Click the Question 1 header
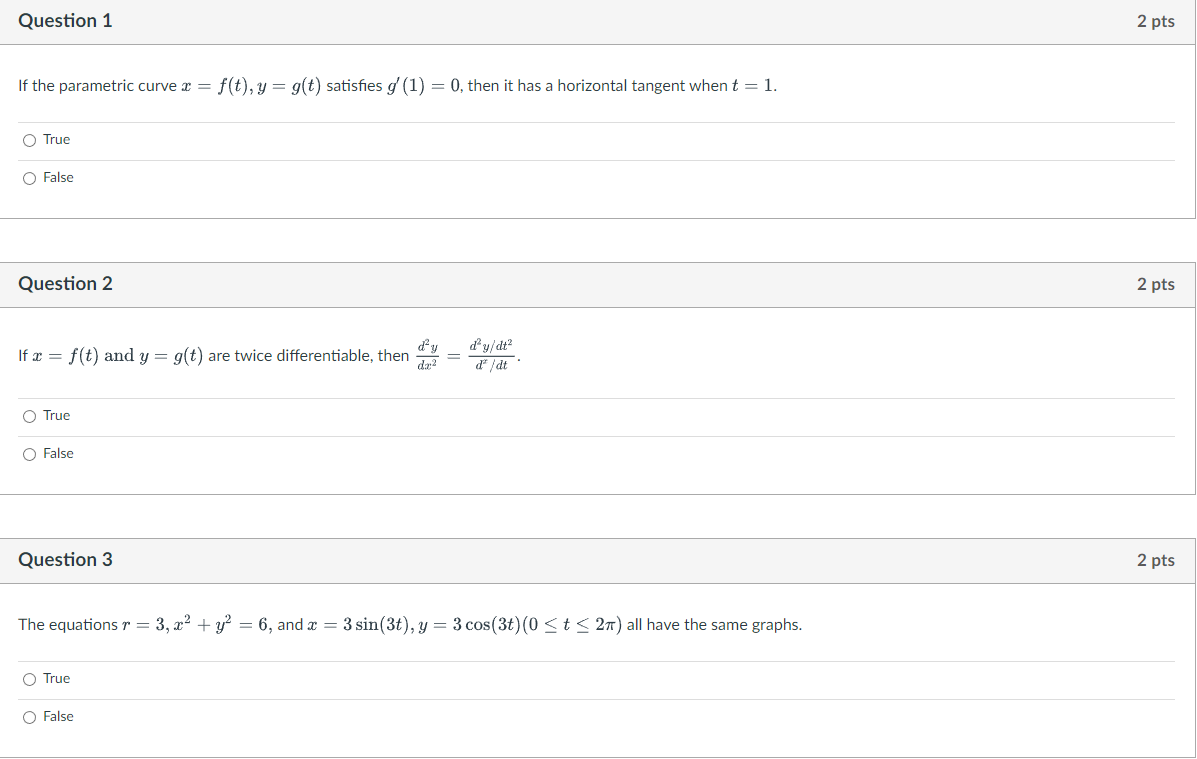The height and width of the screenshot is (759, 1197). (65, 20)
